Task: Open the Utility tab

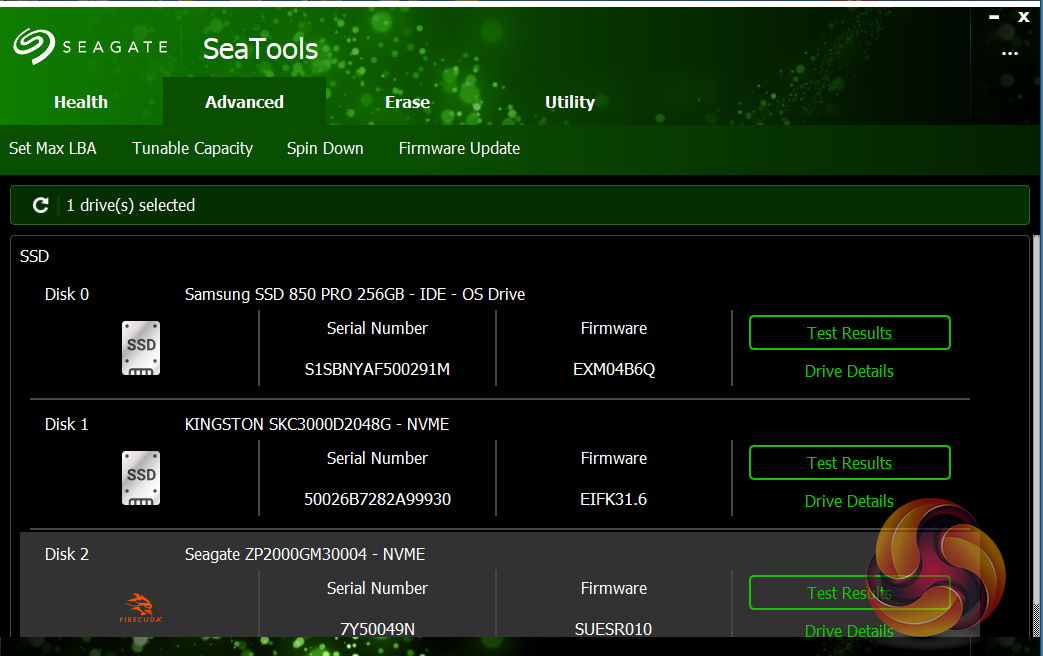Action: coord(570,102)
